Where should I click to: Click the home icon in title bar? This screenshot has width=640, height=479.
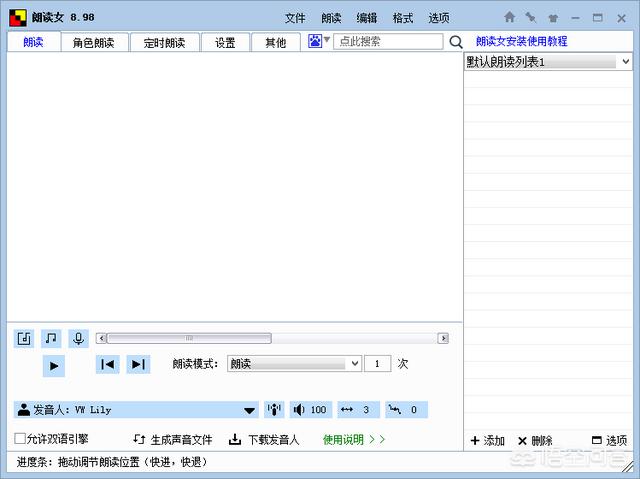509,17
